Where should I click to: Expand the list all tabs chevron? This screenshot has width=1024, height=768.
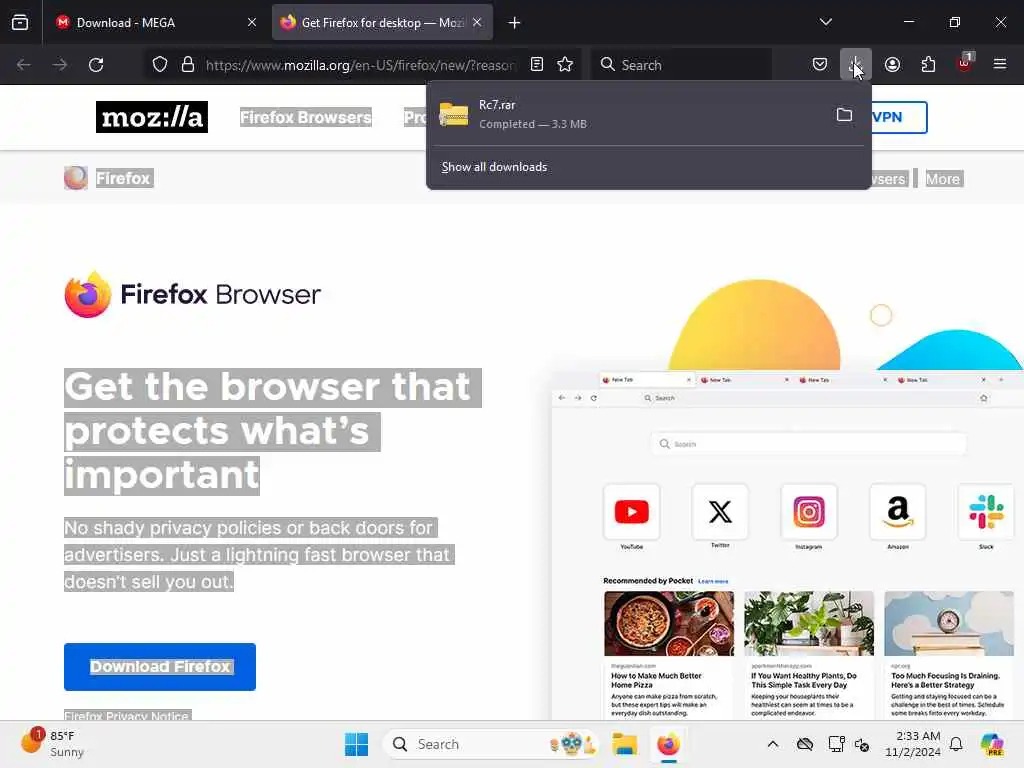tap(825, 22)
